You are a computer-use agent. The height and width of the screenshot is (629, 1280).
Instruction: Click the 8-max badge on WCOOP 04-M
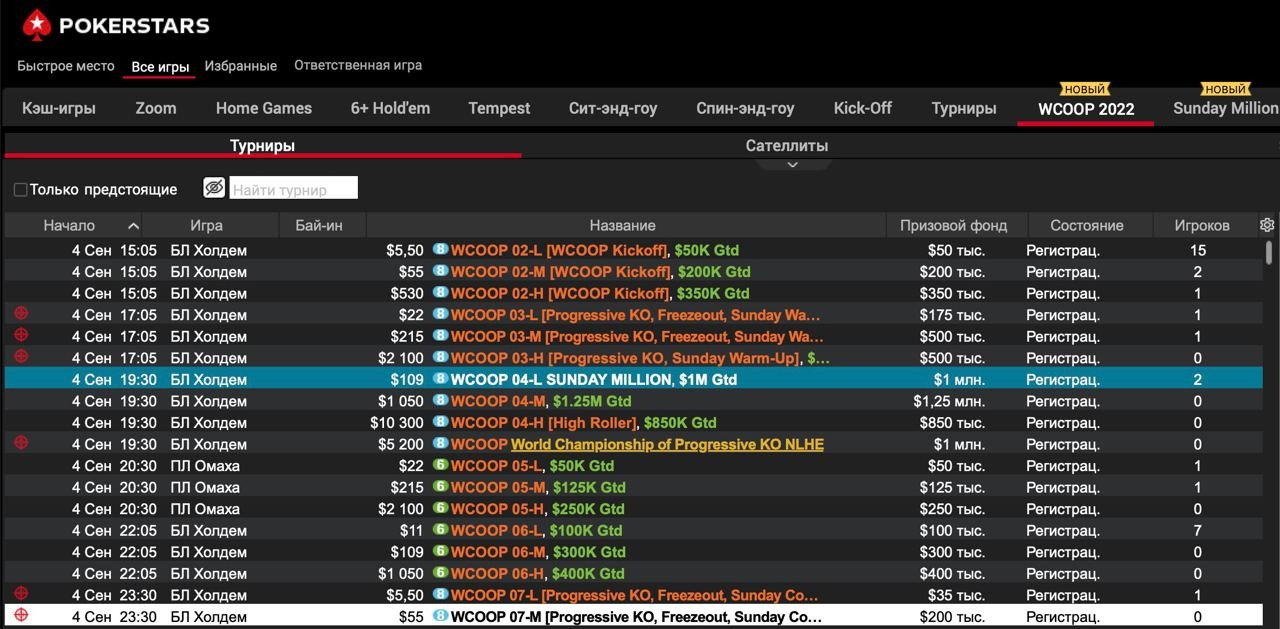coord(440,401)
